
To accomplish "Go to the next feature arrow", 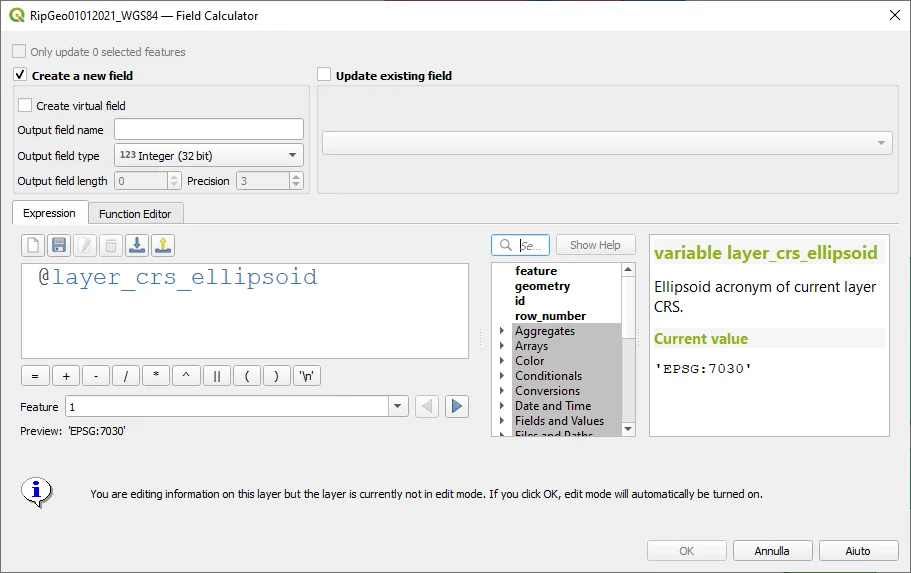I will click(x=457, y=406).
